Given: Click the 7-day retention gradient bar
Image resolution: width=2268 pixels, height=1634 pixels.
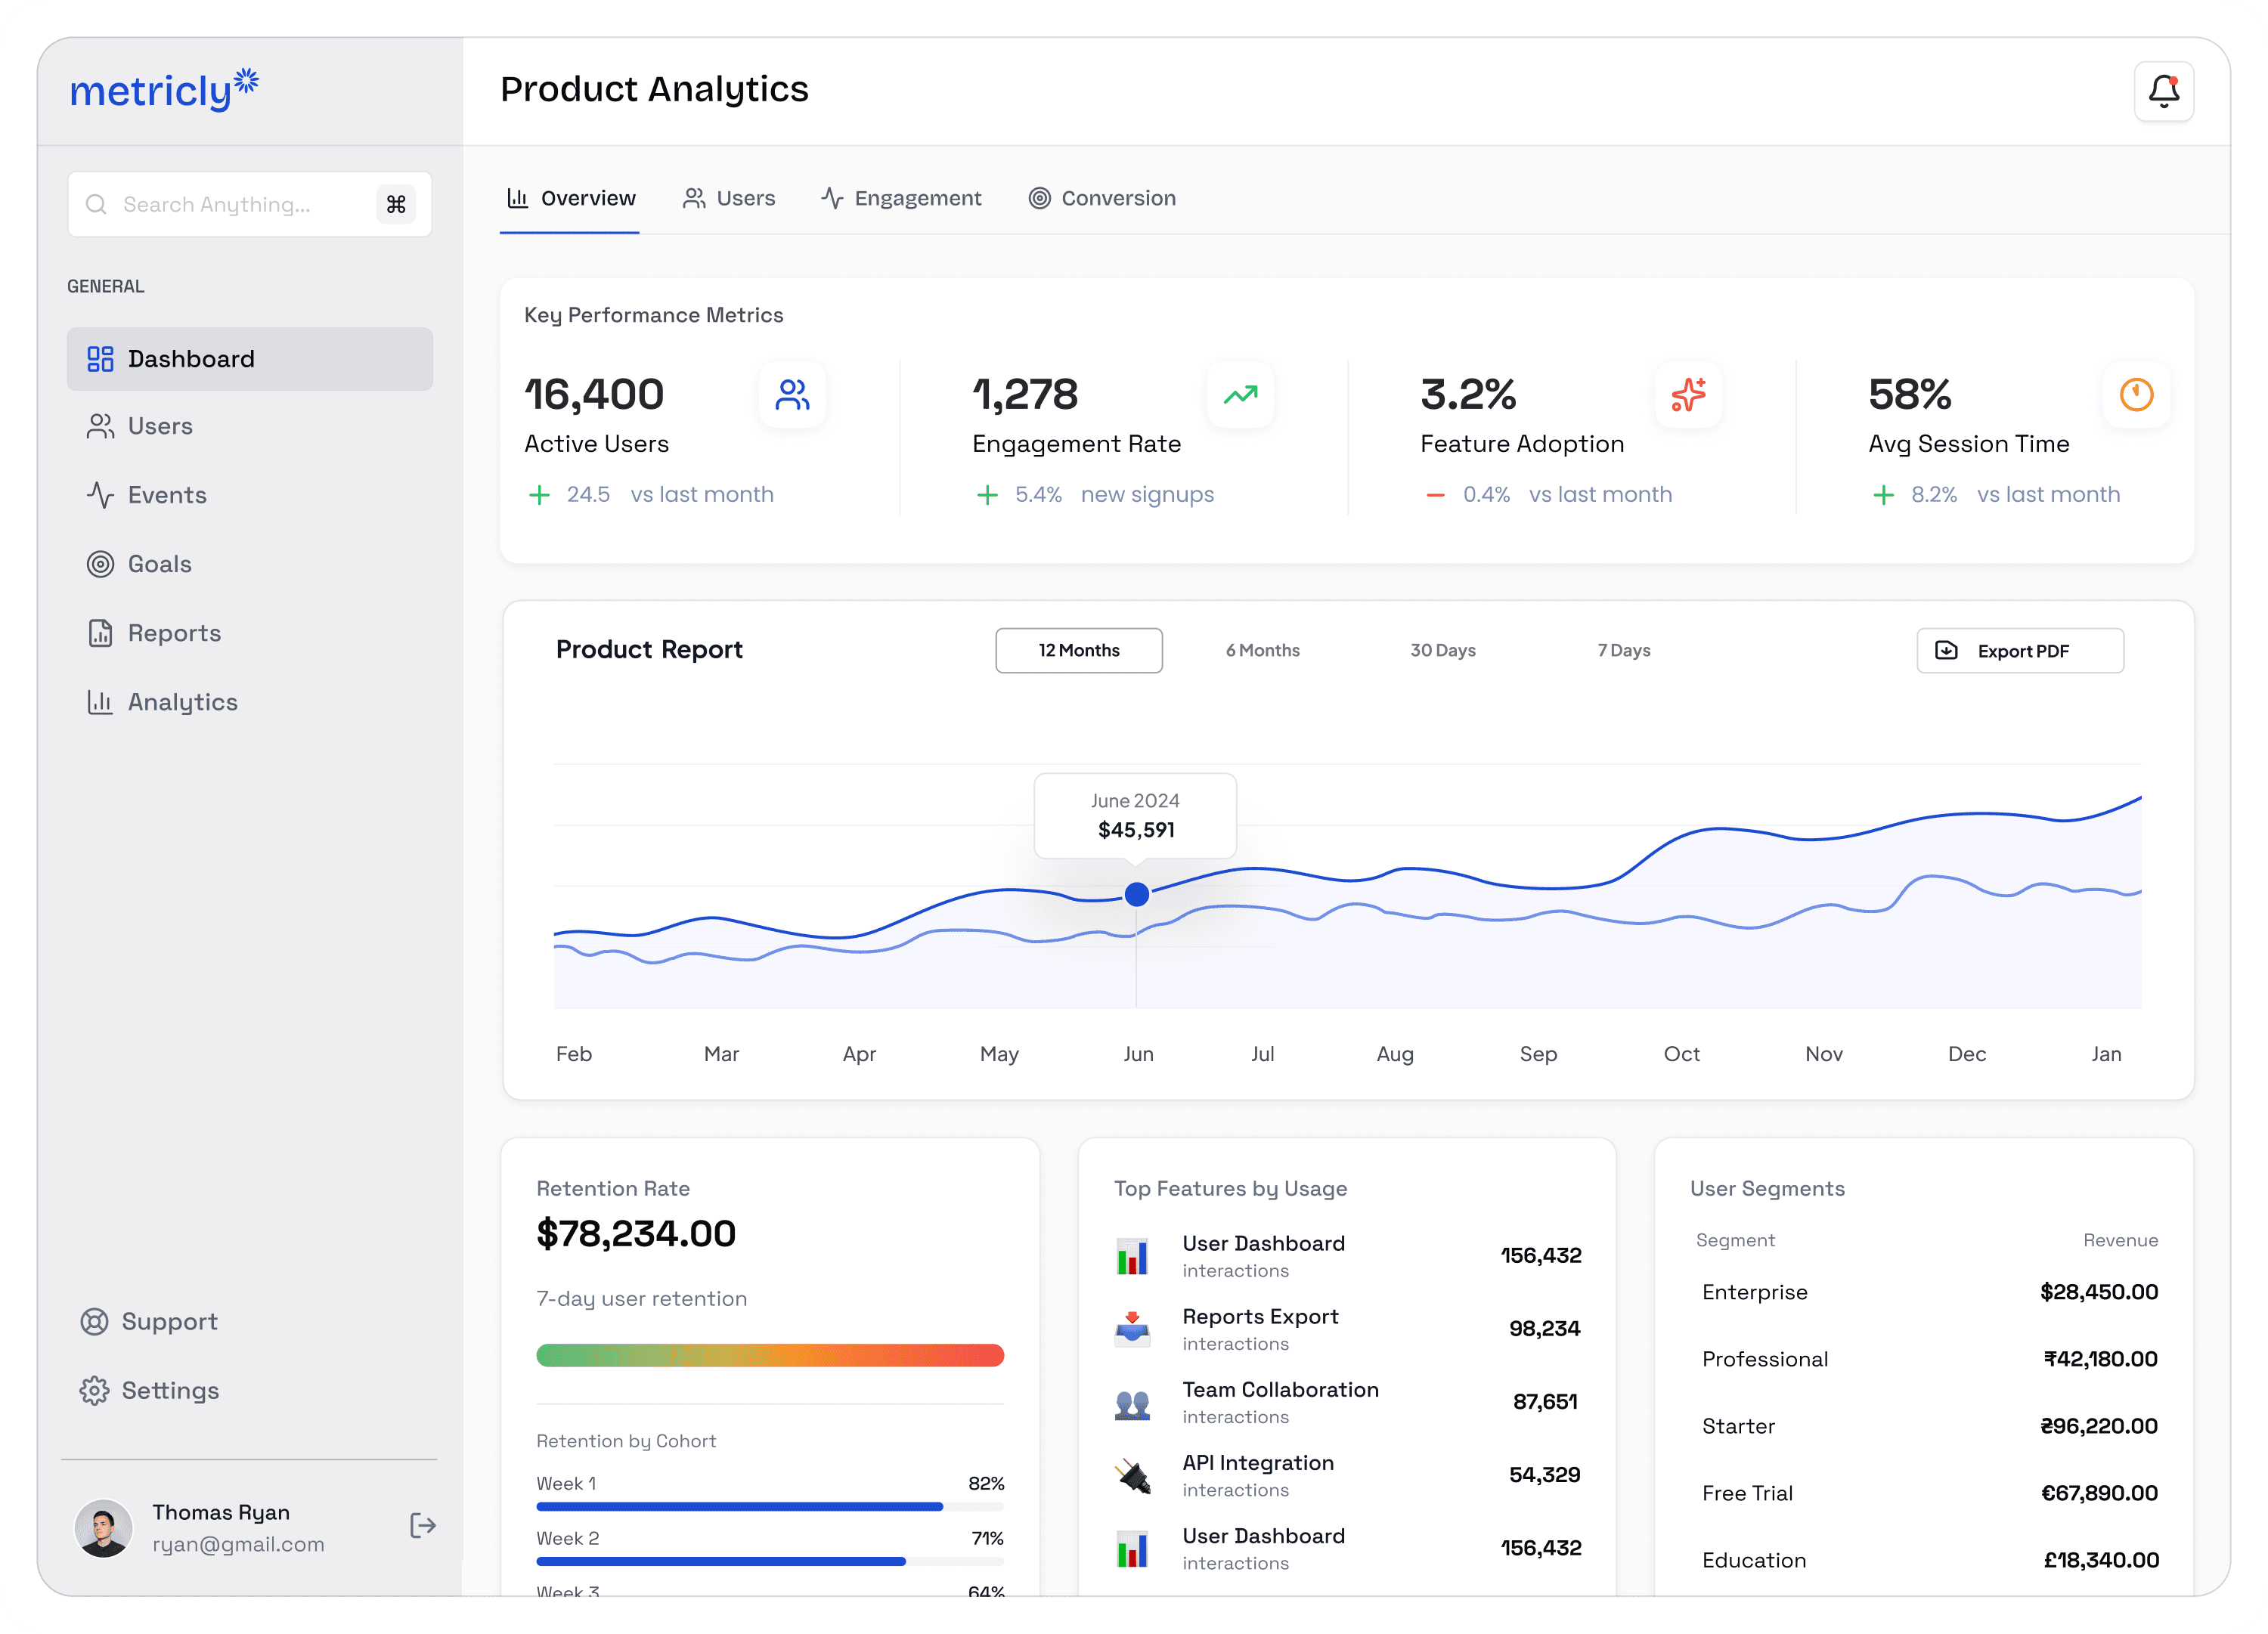Looking at the screenshot, I should click(x=769, y=1355).
